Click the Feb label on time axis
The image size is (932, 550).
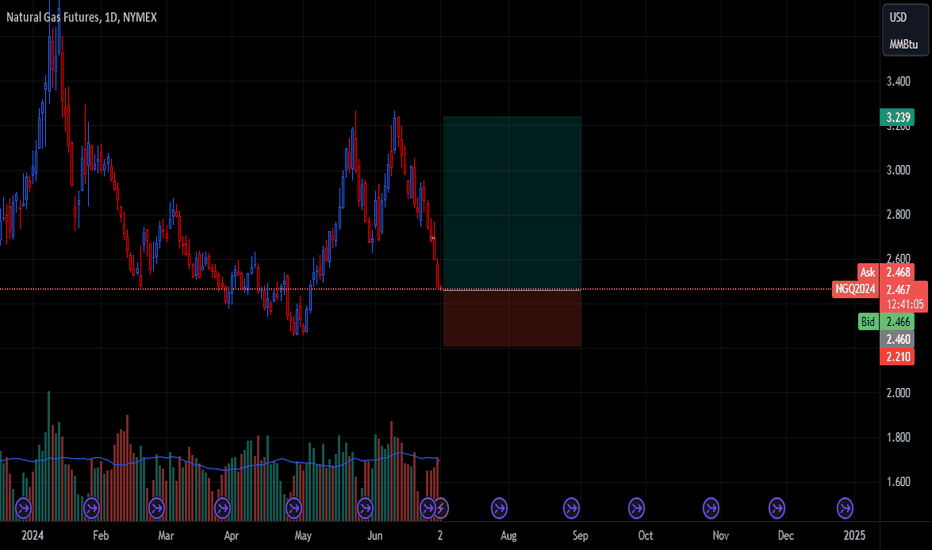click(x=101, y=536)
